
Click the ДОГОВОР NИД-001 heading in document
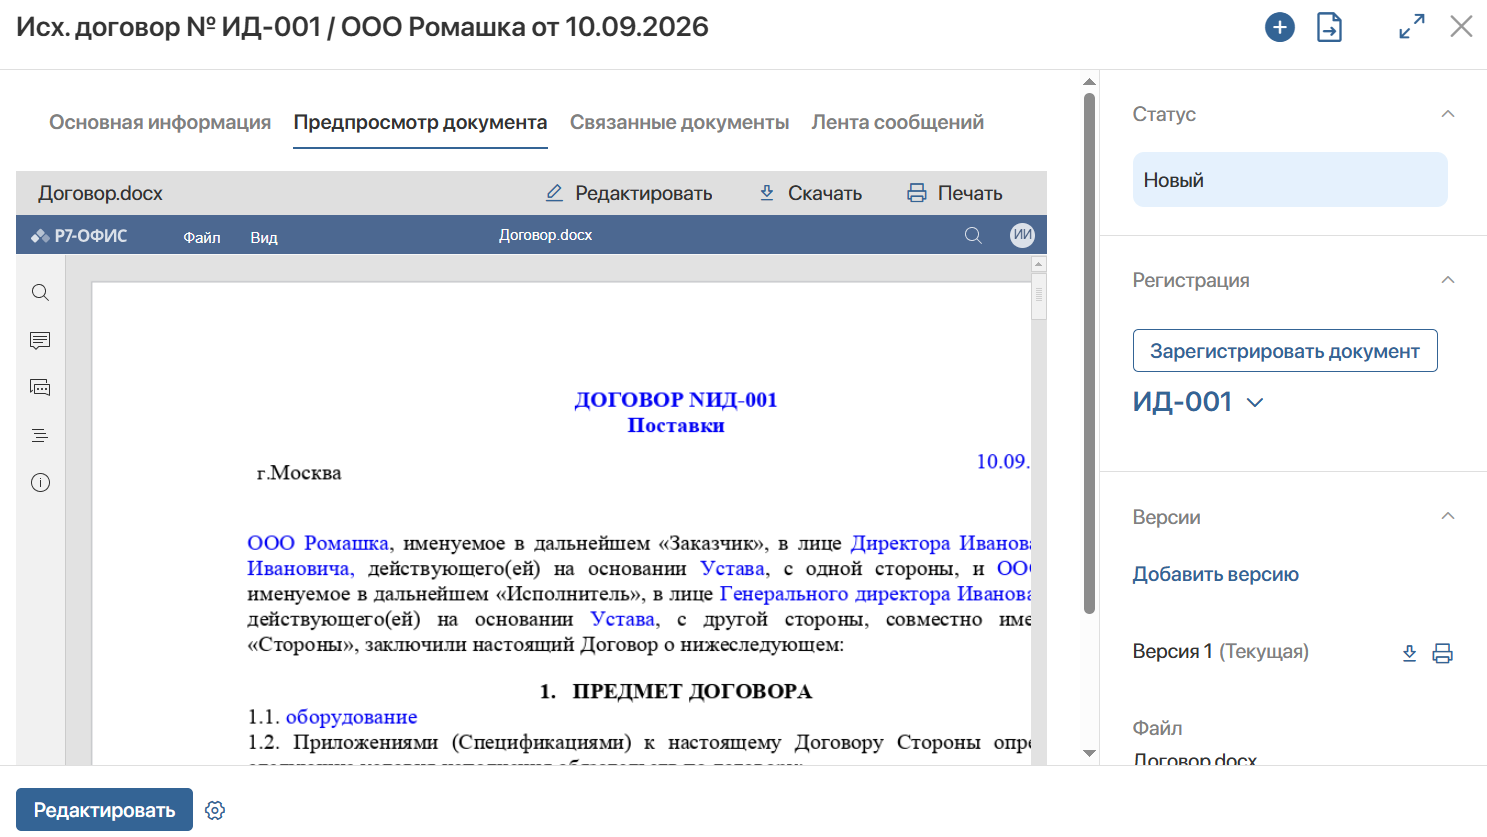coord(676,400)
